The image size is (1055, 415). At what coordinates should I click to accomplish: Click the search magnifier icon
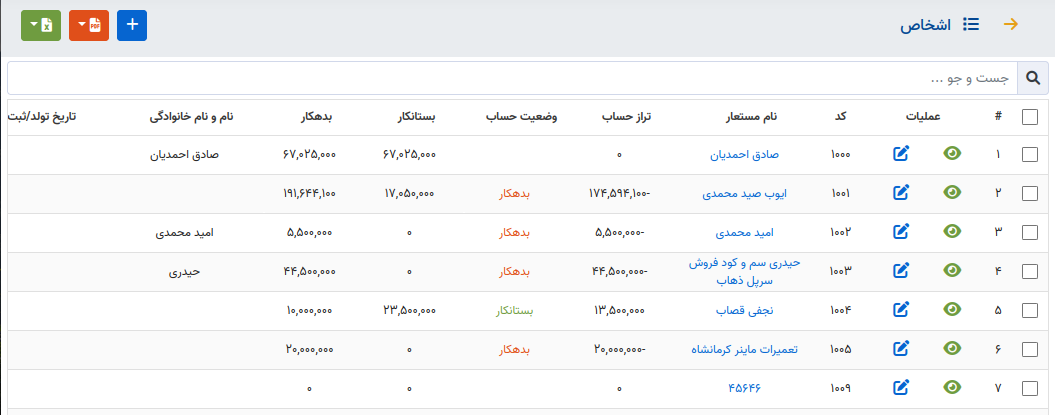(1031, 77)
